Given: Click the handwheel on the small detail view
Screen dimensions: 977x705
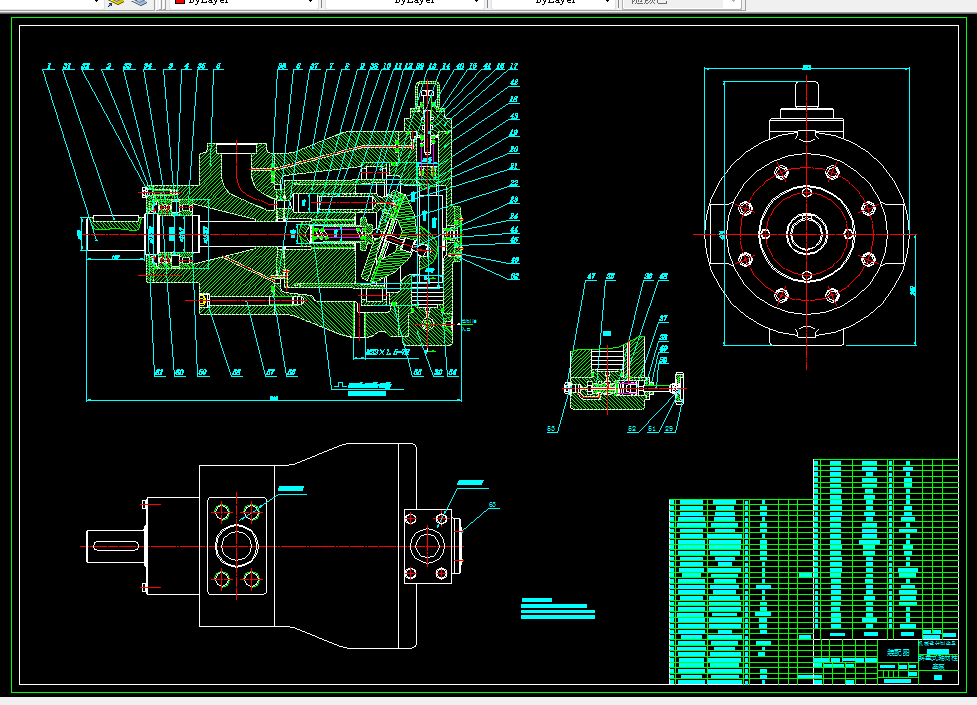Looking at the screenshot, I should [679, 388].
